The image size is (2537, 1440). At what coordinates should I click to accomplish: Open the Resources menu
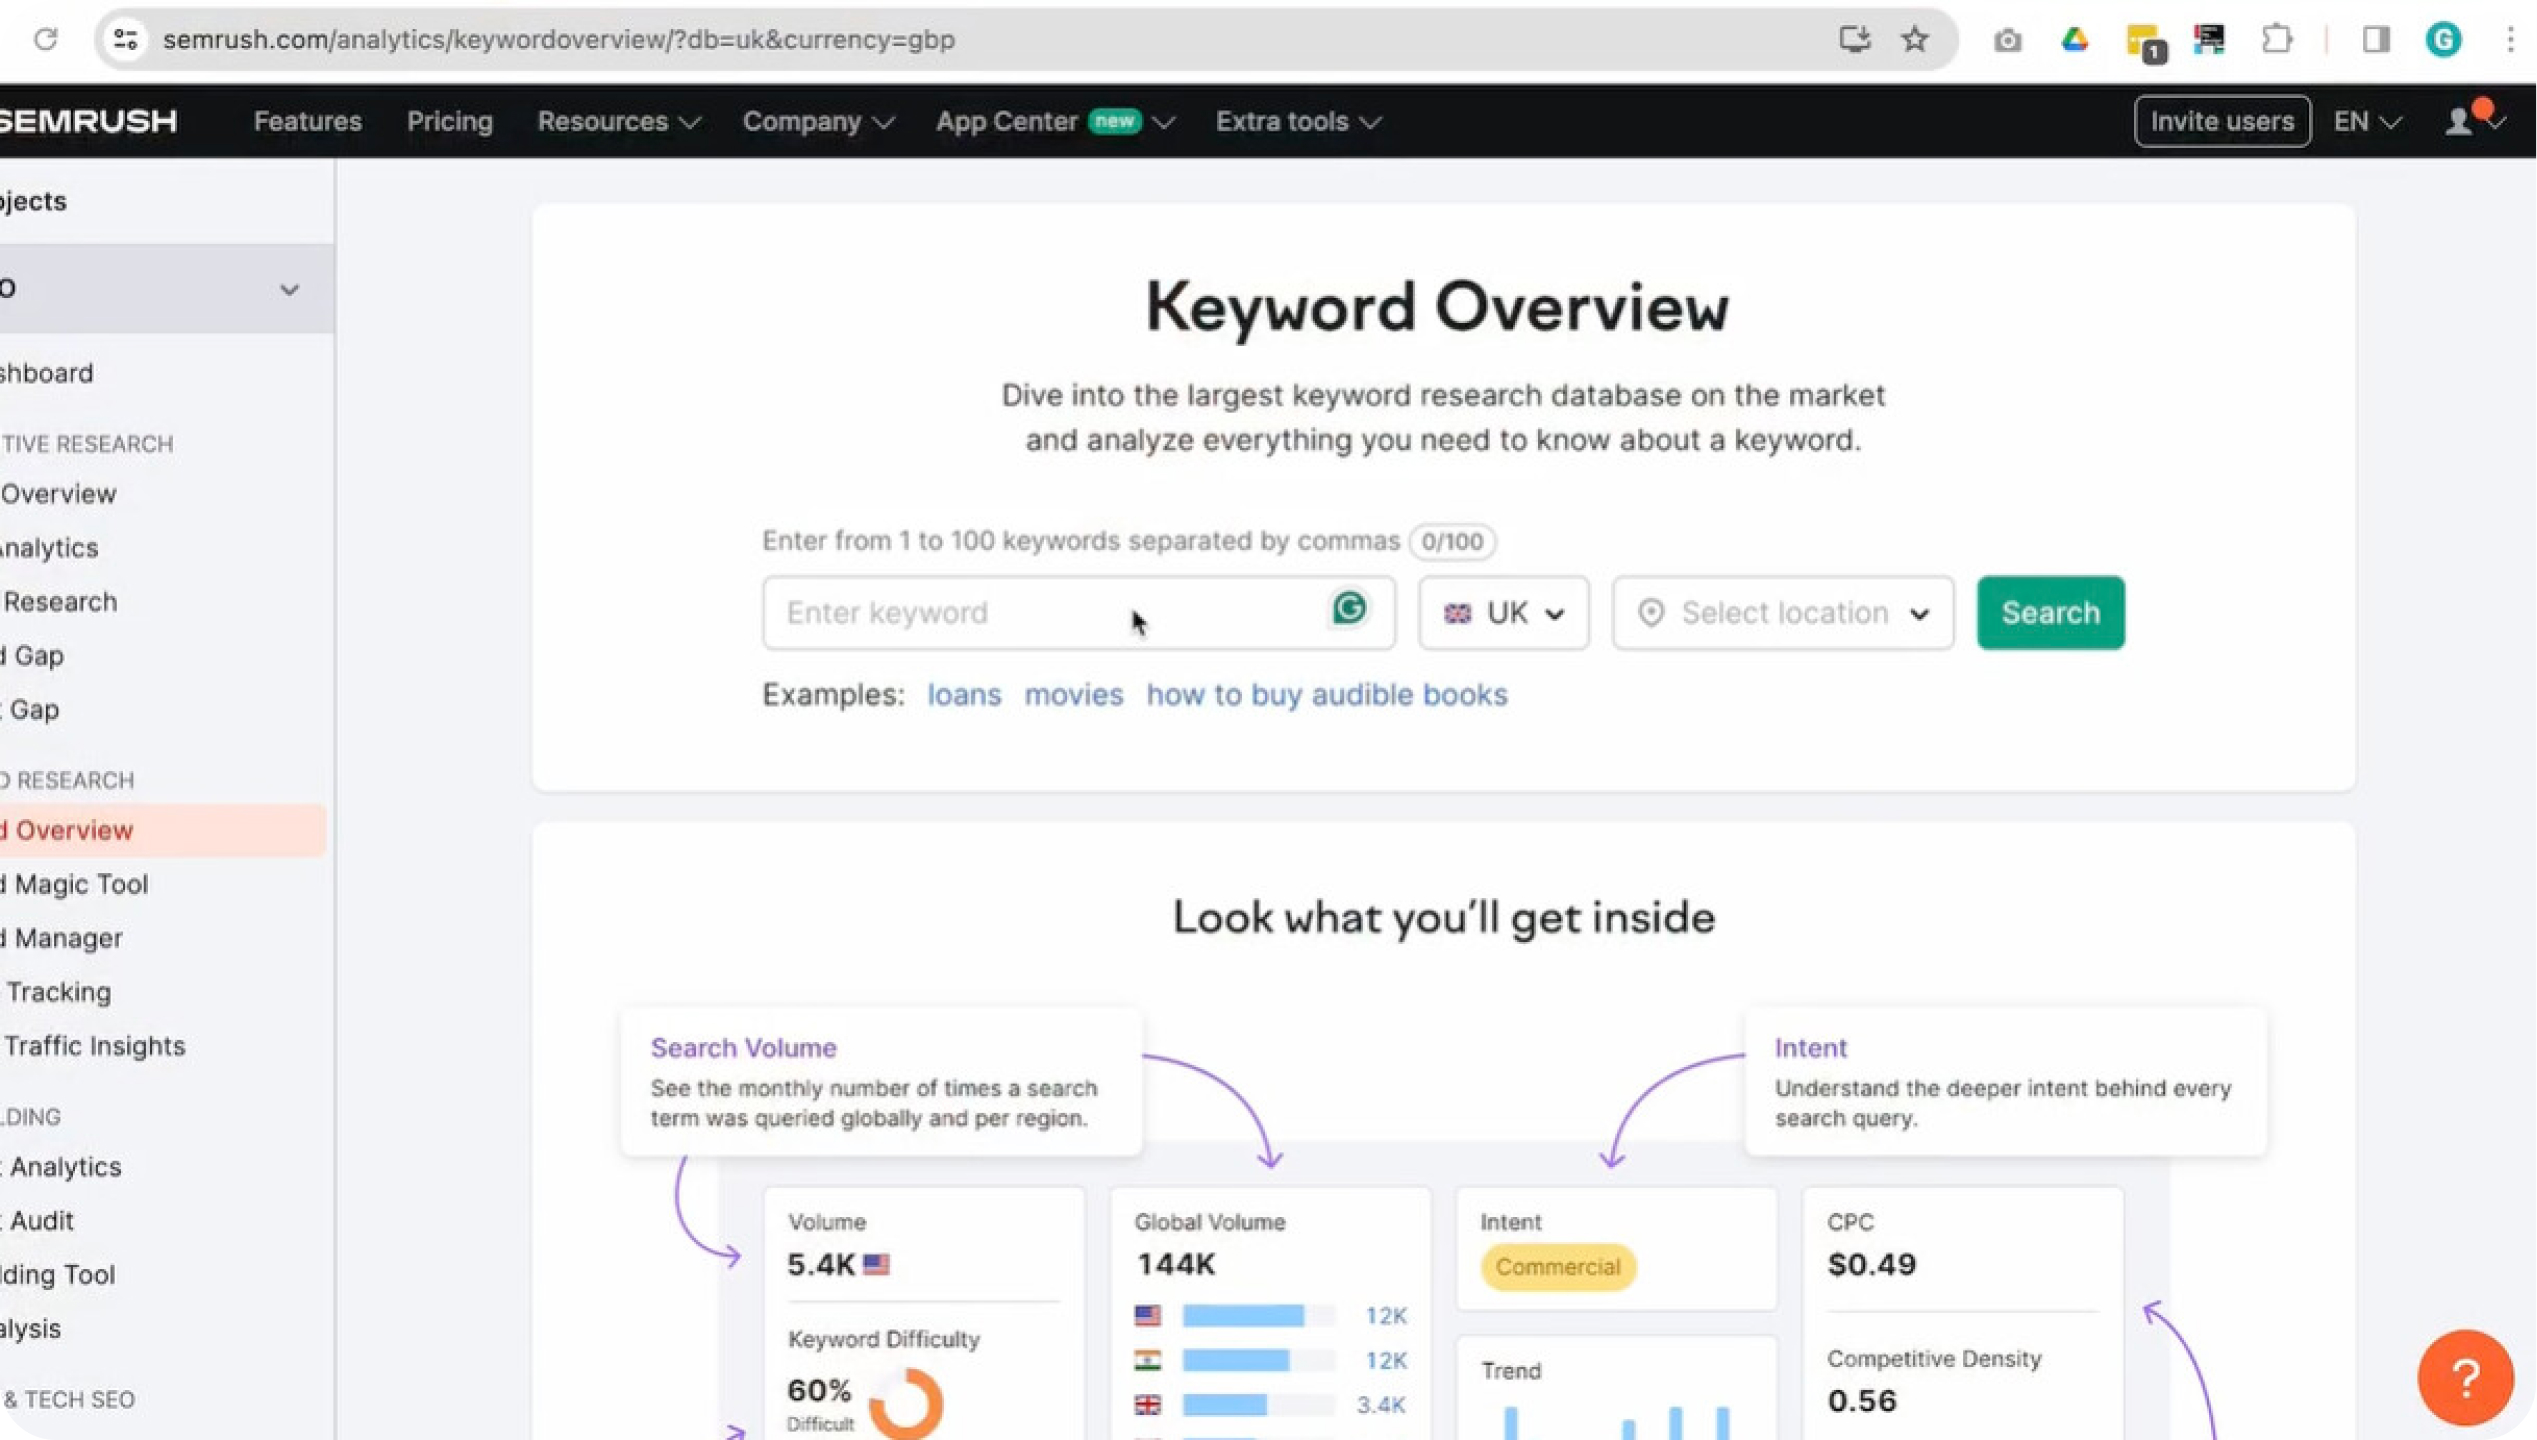[x=617, y=122]
